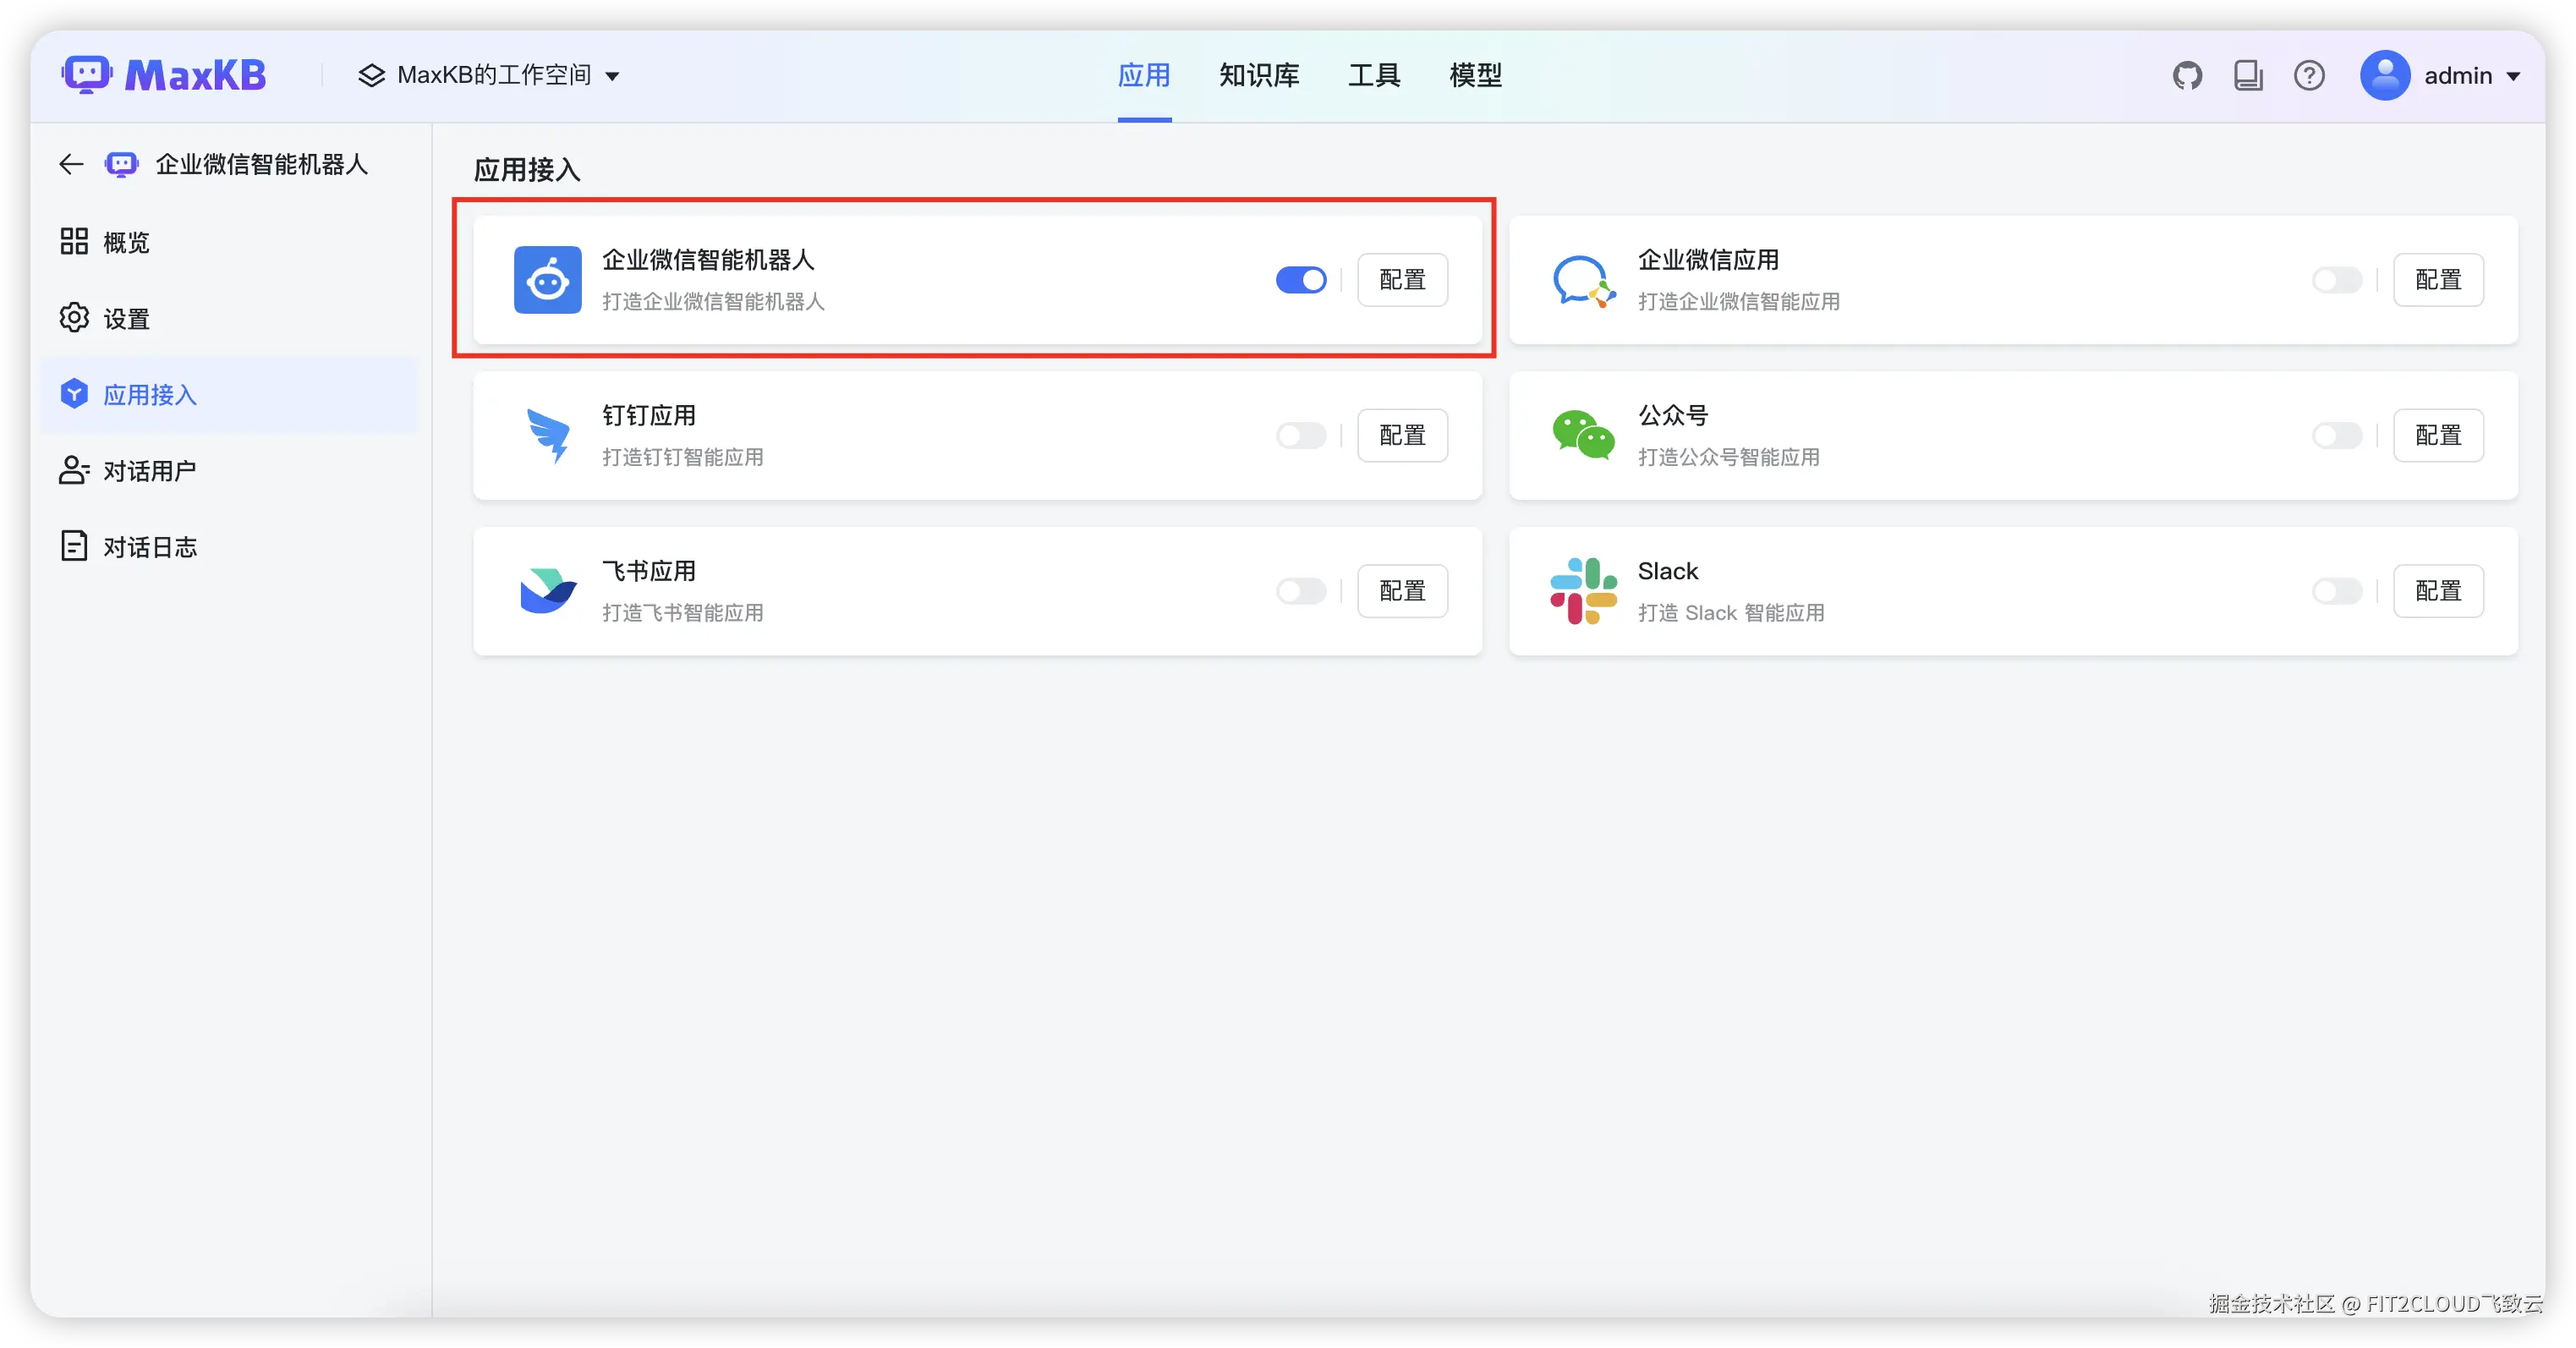Click the 钉钉应用 card title
2576x1348 pixels.
[x=648, y=416]
